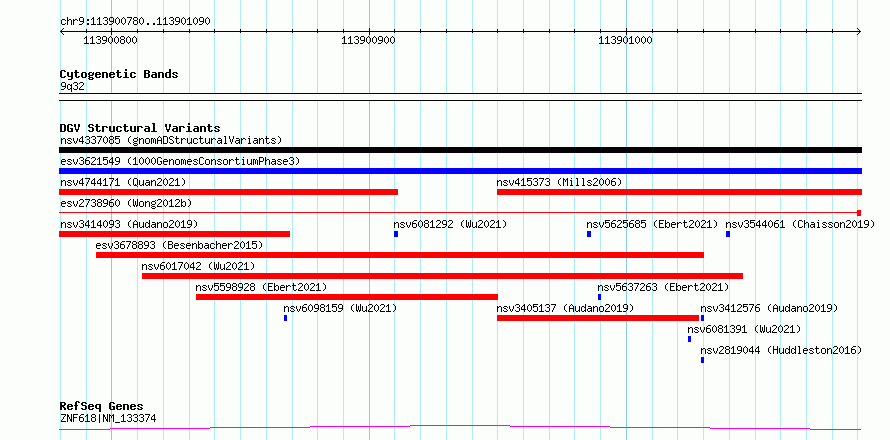
Task: Click the DGV Structural Variants track heading
Action: click(x=140, y=128)
